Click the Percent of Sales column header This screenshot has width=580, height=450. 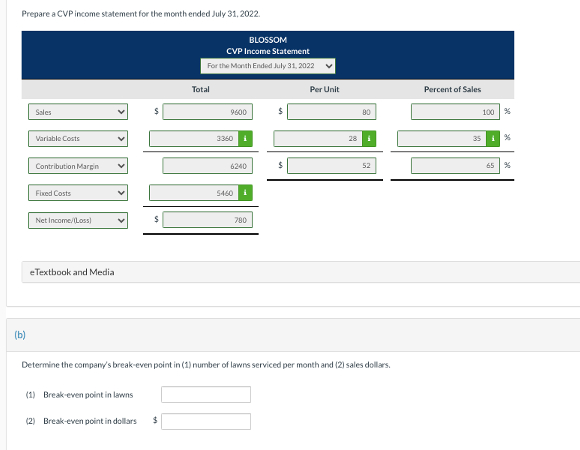452,89
